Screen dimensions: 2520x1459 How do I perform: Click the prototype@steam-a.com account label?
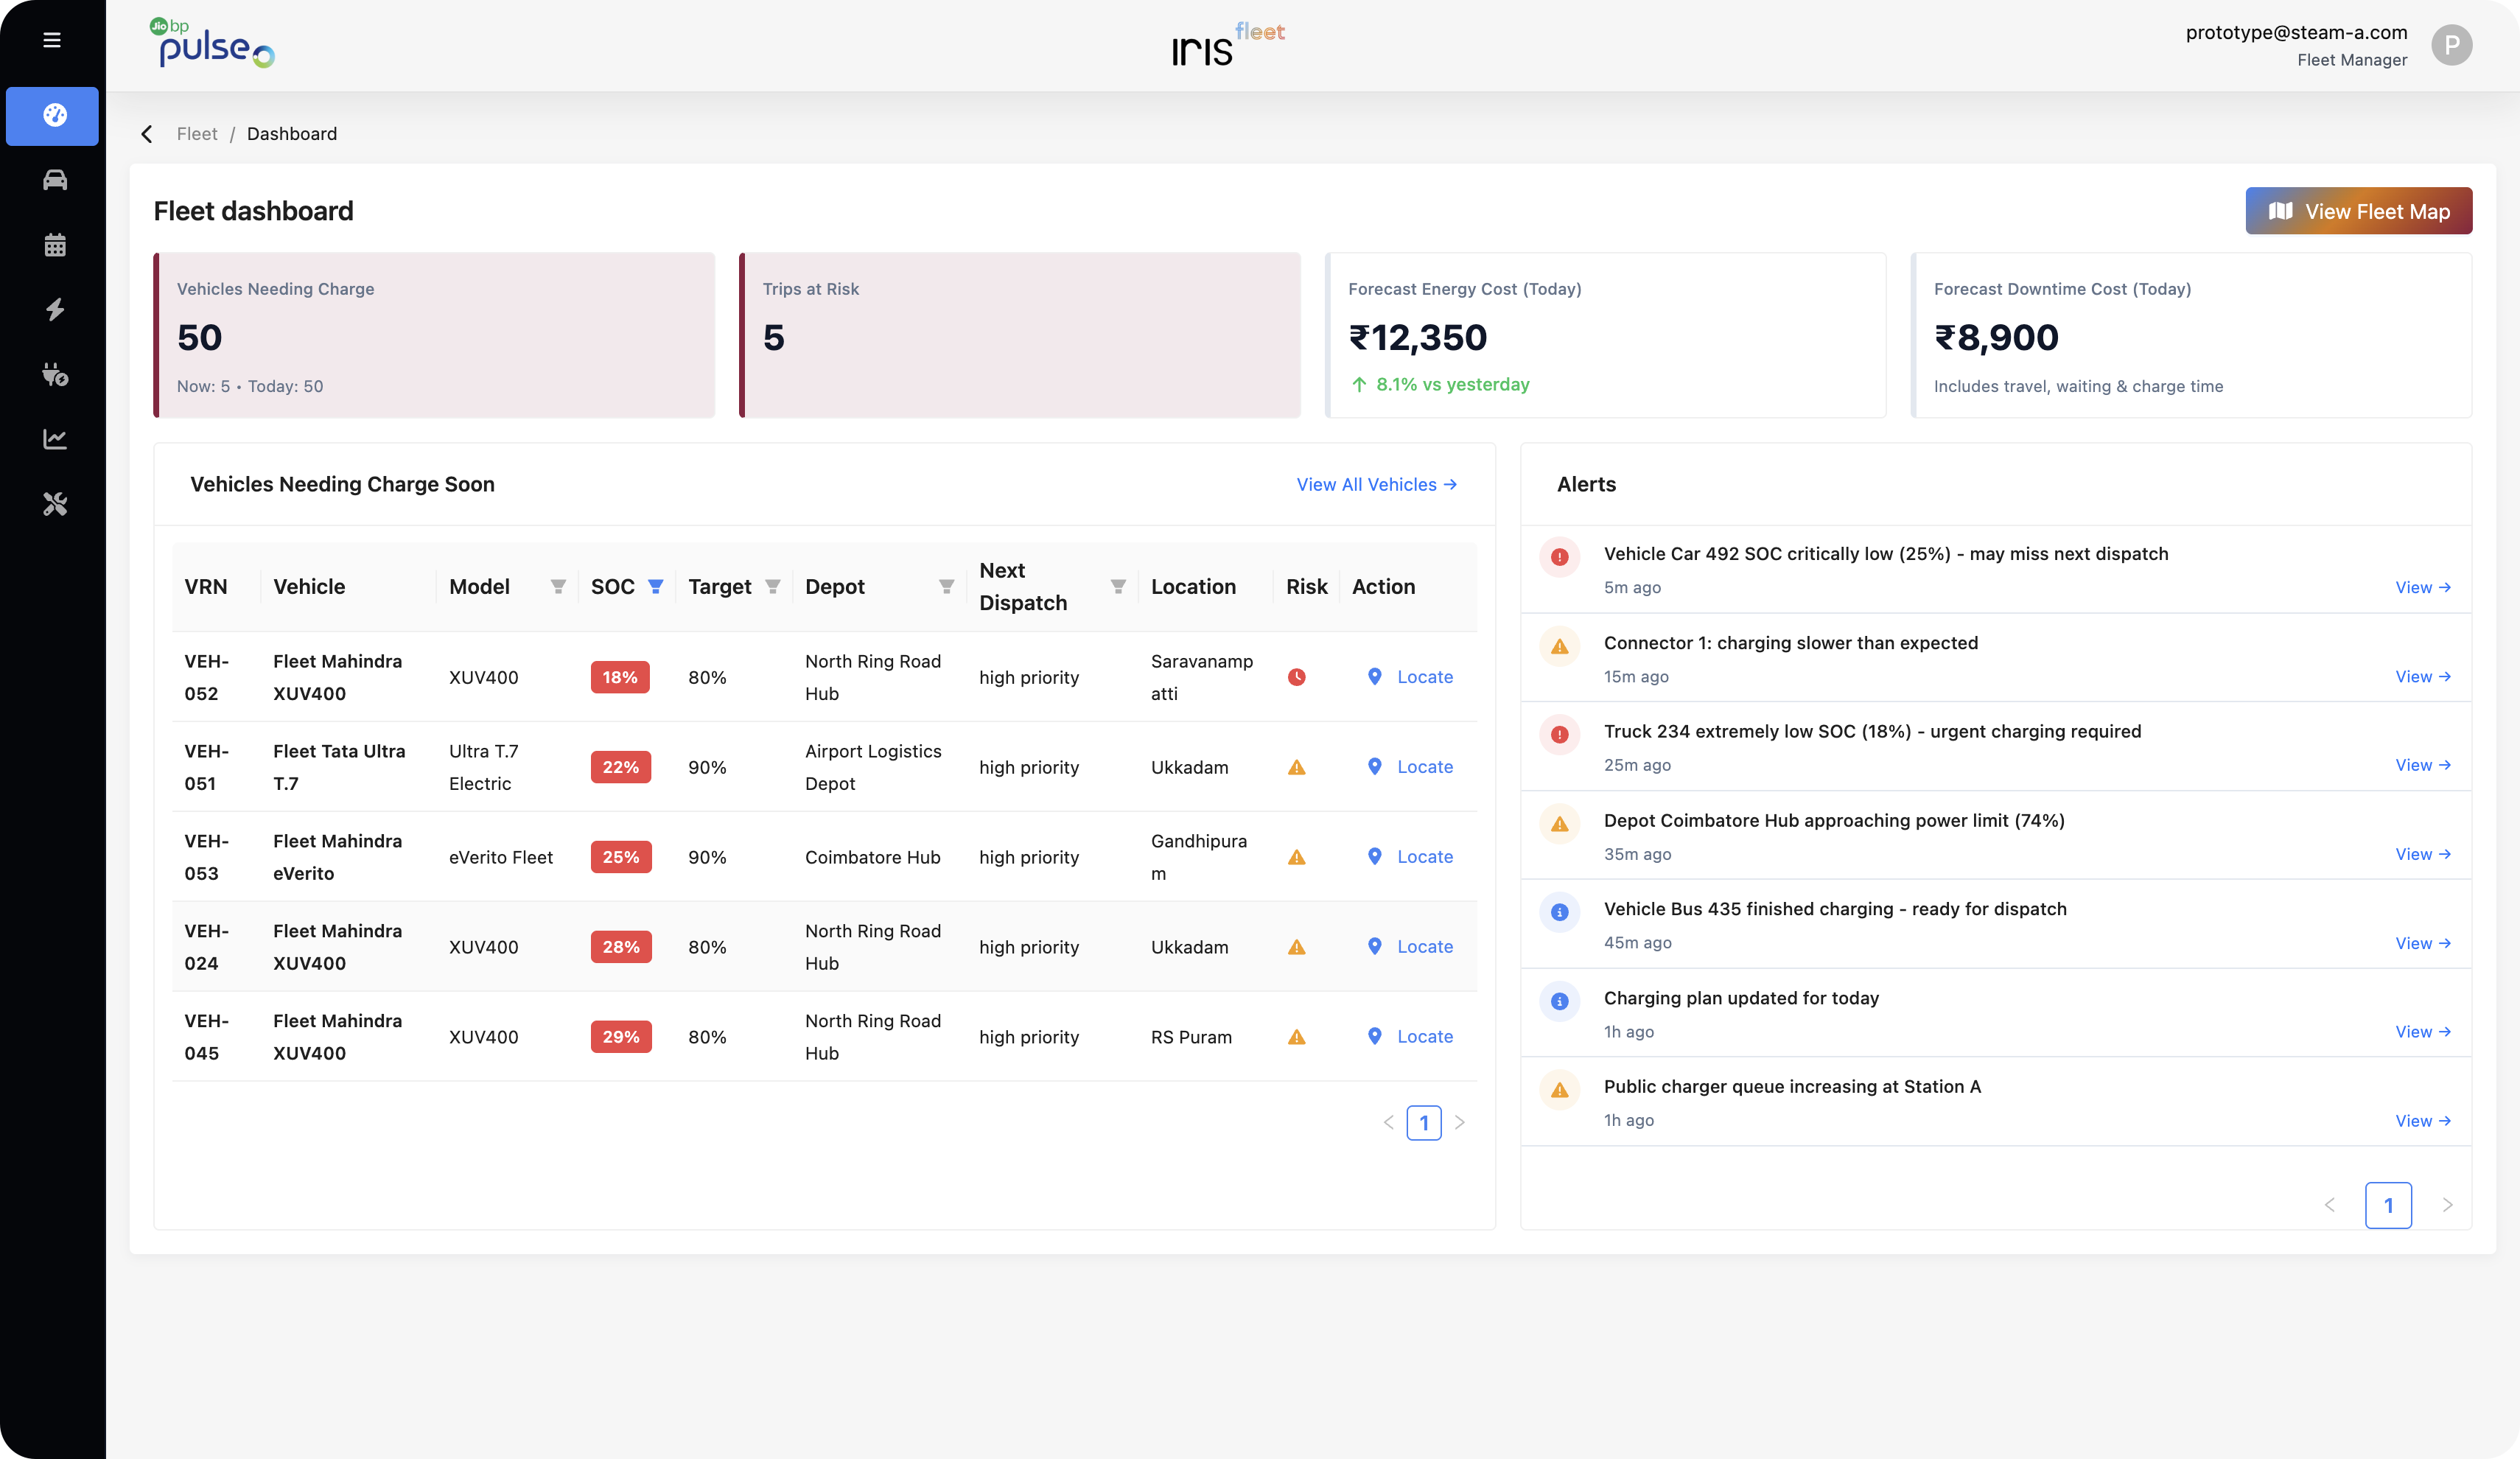tap(2296, 32)
